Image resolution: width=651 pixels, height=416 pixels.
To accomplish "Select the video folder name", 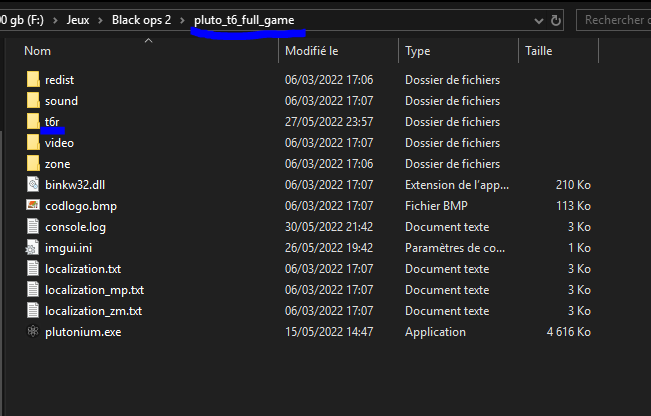I will coord(59,143).
